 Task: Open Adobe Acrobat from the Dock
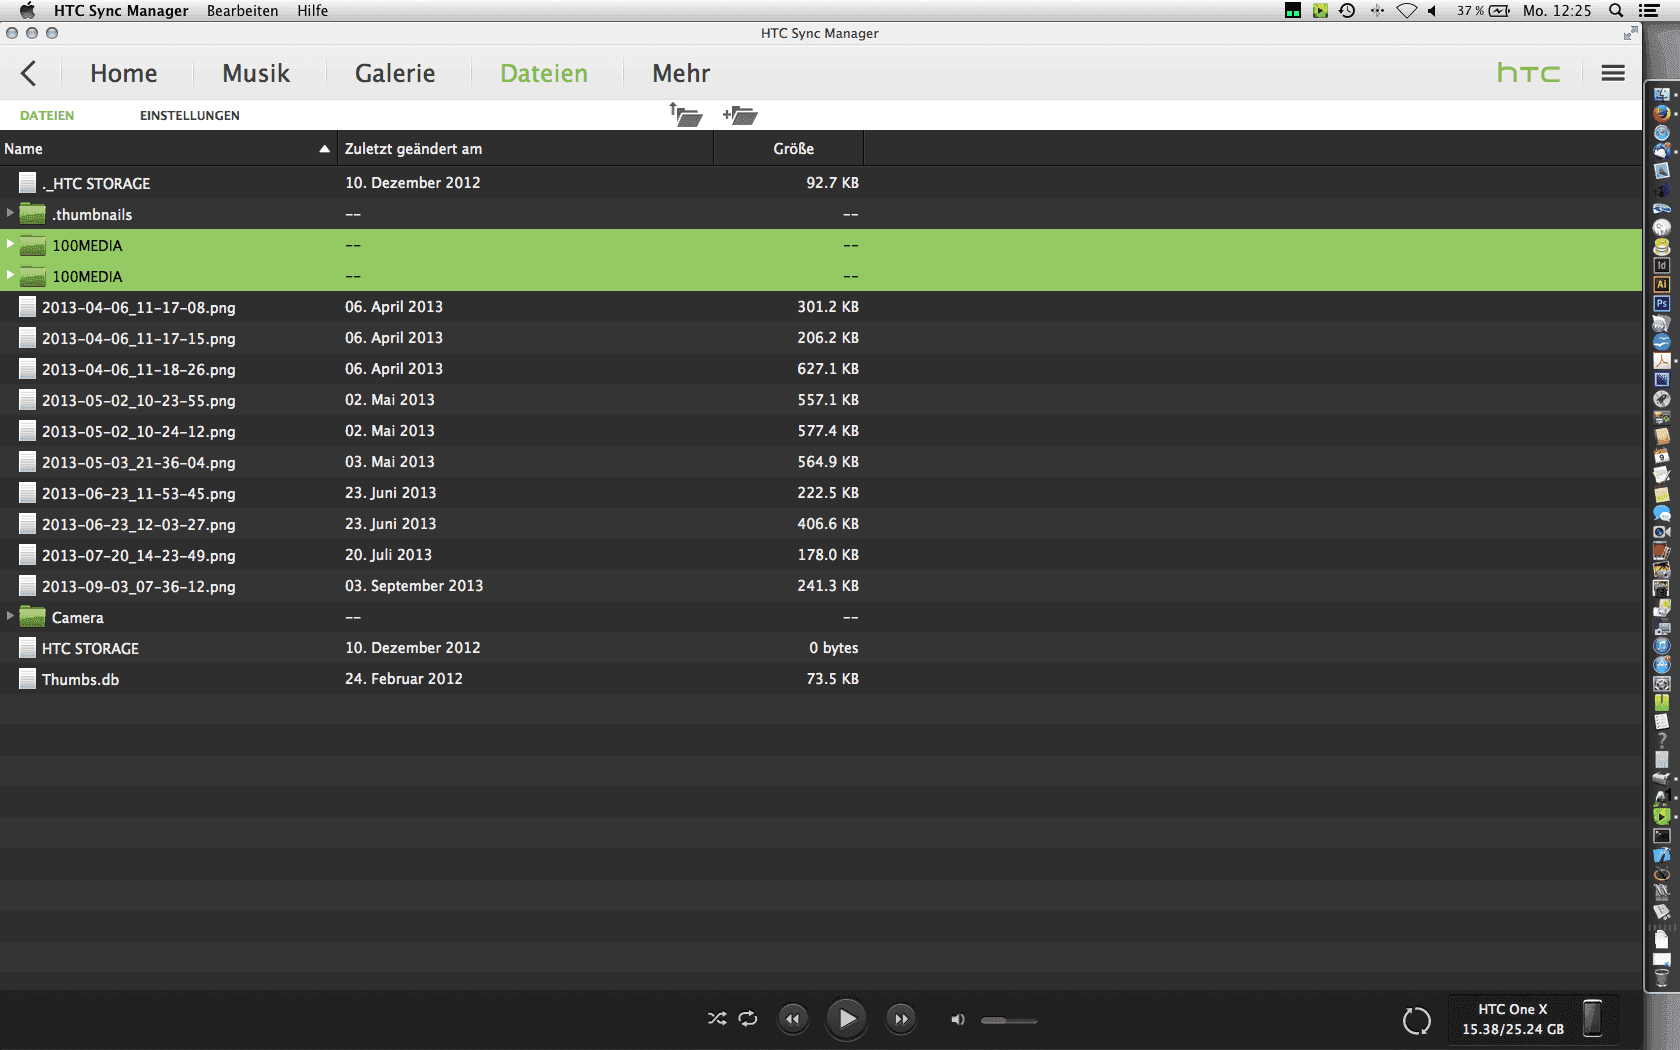pyautogui.click(x=1662, y=361)
